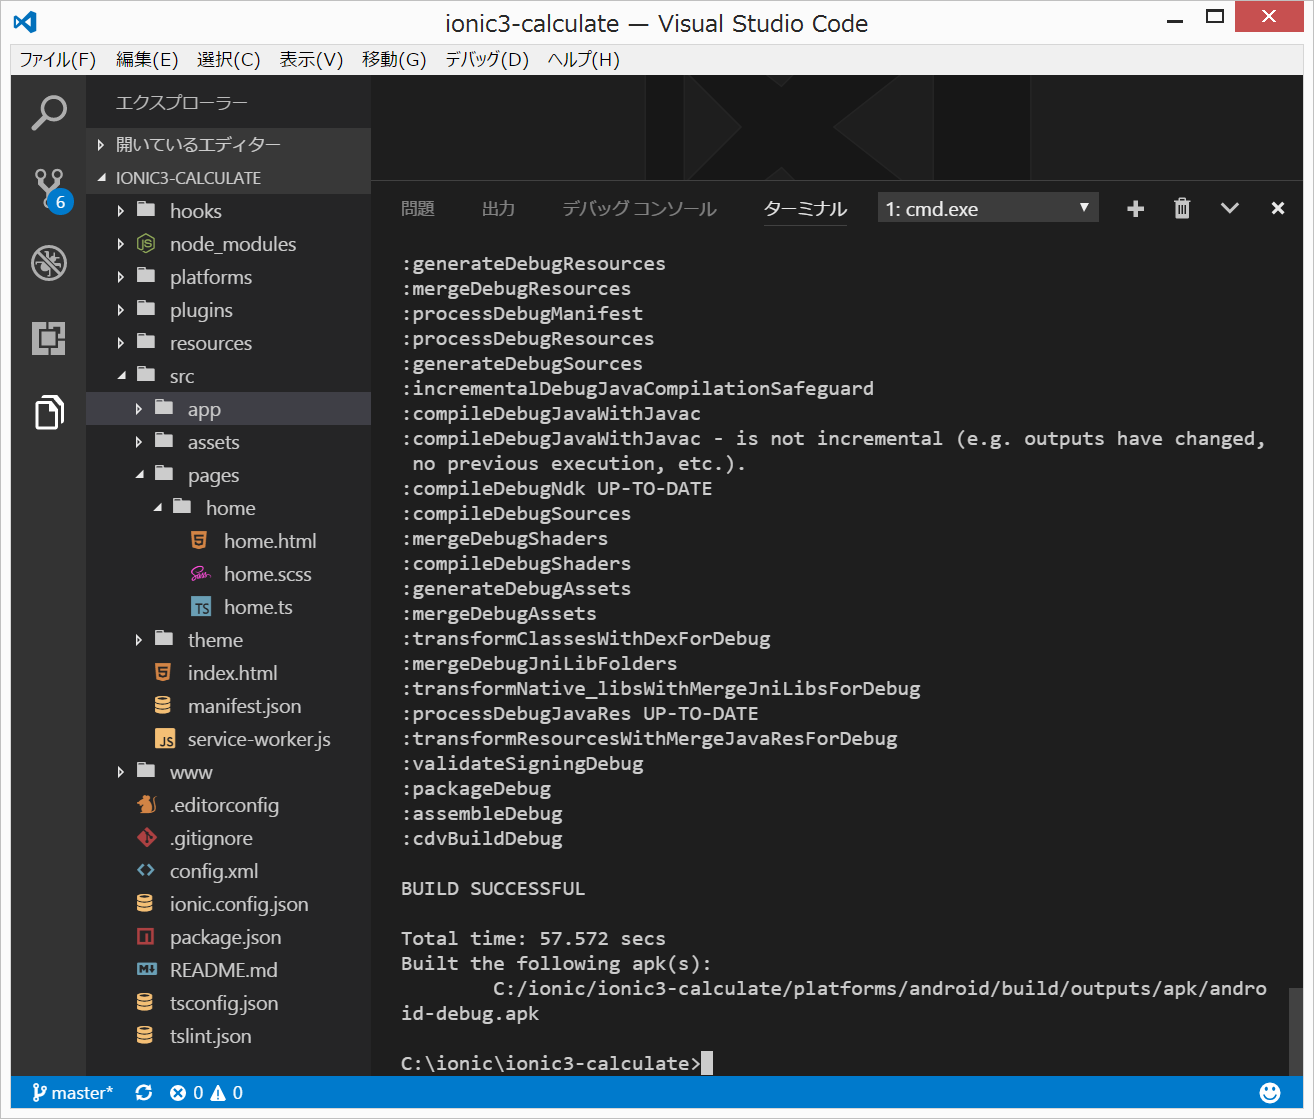Screen dimensions: 1314x1119
Task: Kill terminal using the trash icon
Action: [x=1182, y=208]
